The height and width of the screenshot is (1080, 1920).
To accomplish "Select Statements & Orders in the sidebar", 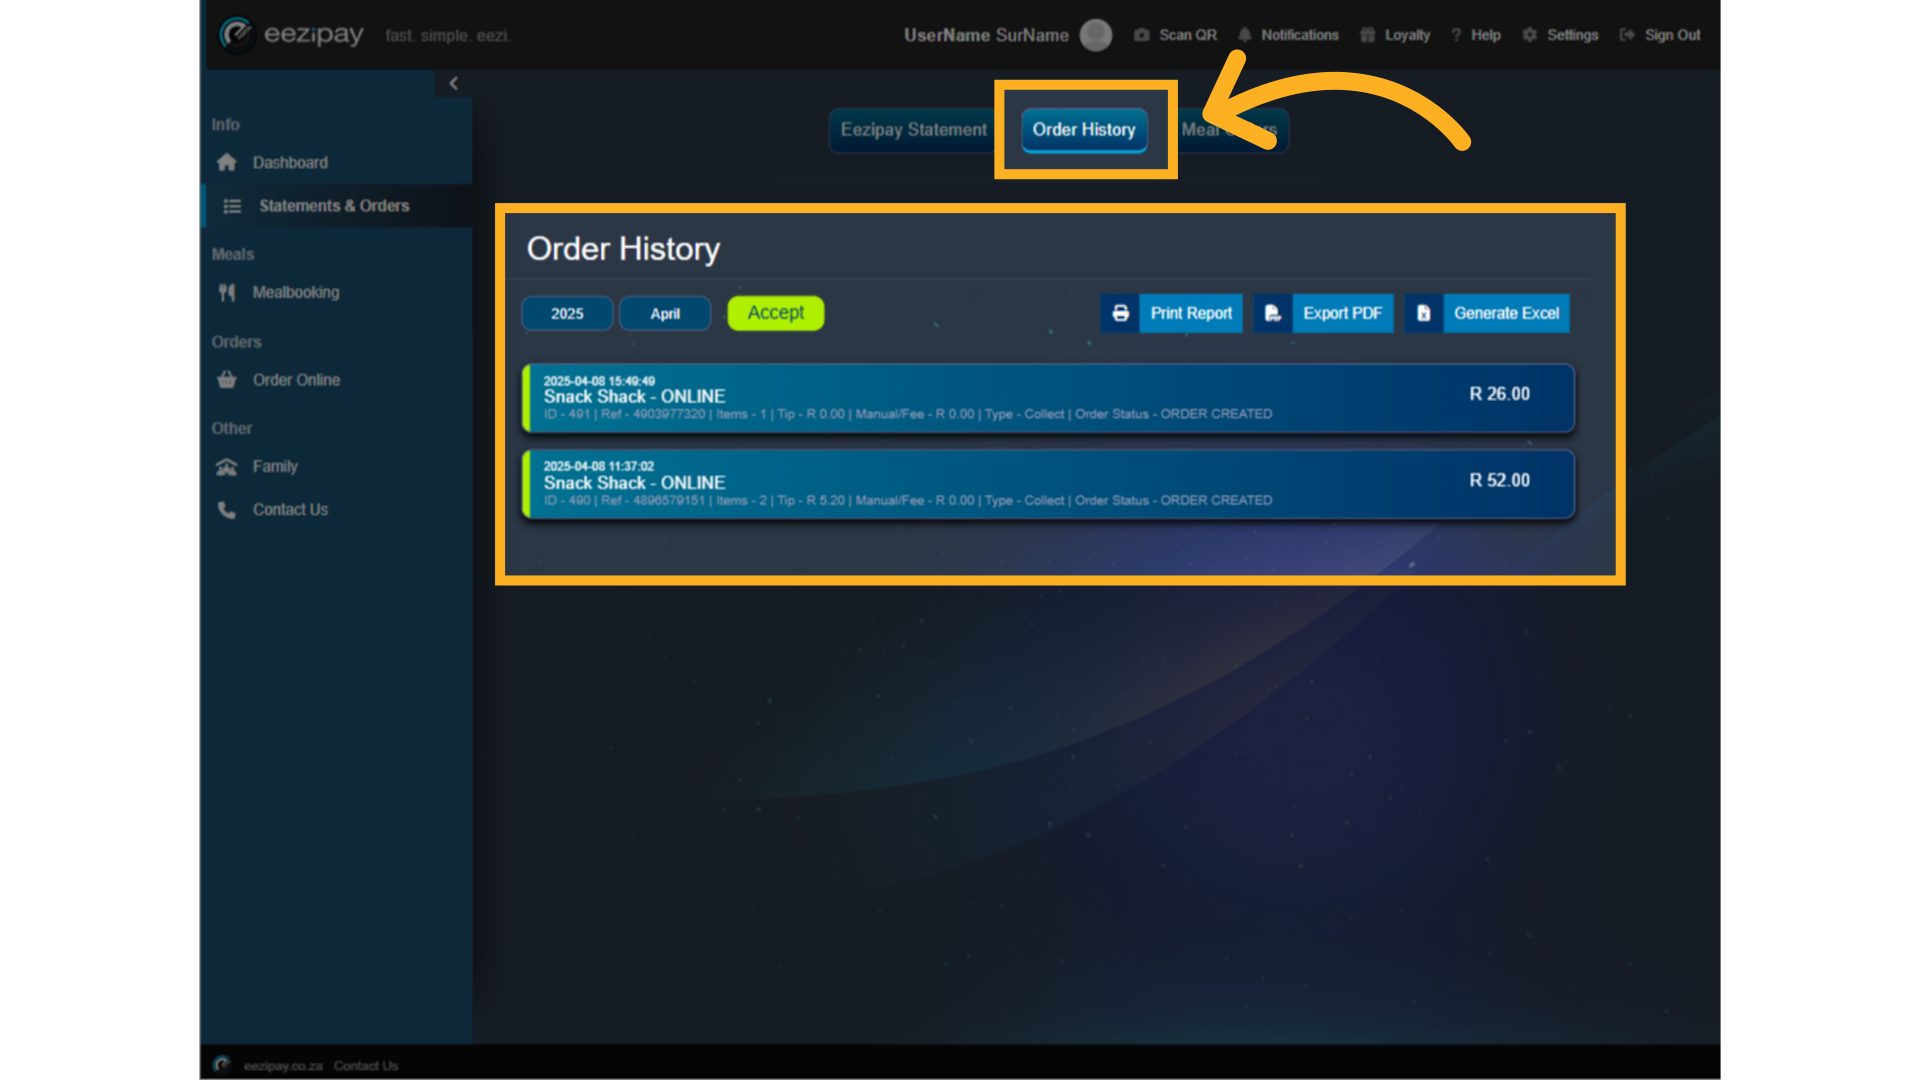I will coord(332,206).
